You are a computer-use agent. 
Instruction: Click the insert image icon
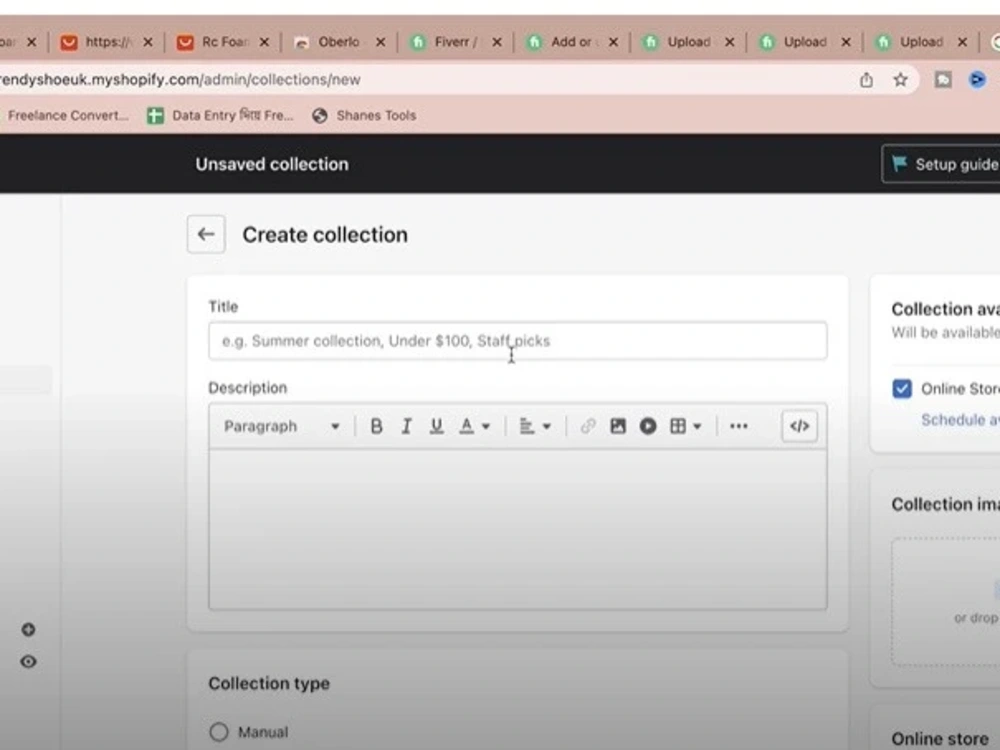click(x=617, y=426)
